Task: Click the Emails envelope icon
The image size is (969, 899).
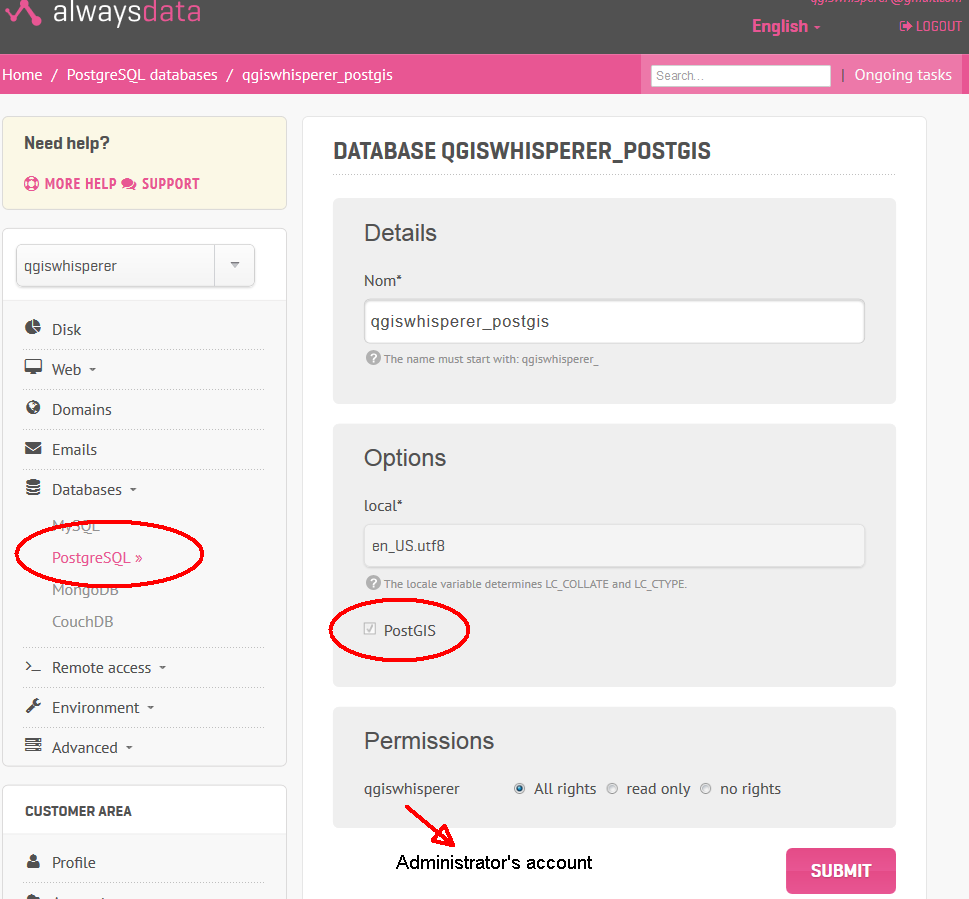Action: pos(33,449)
